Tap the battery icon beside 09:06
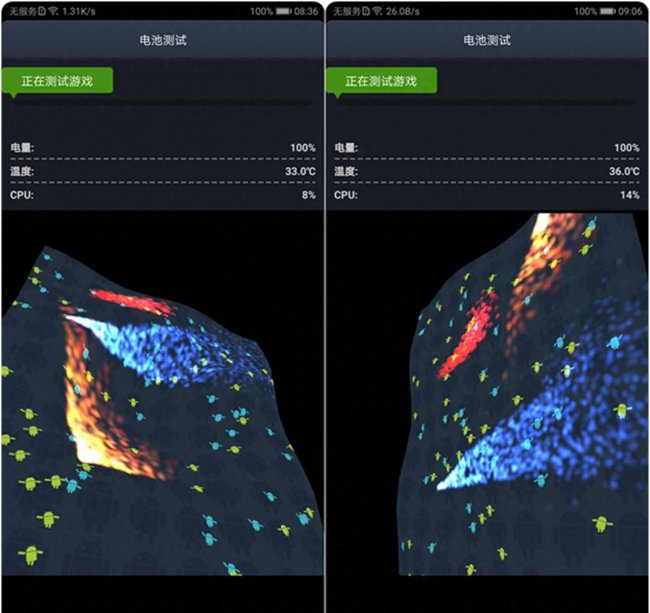650x613 pixels. pos(608,11)
